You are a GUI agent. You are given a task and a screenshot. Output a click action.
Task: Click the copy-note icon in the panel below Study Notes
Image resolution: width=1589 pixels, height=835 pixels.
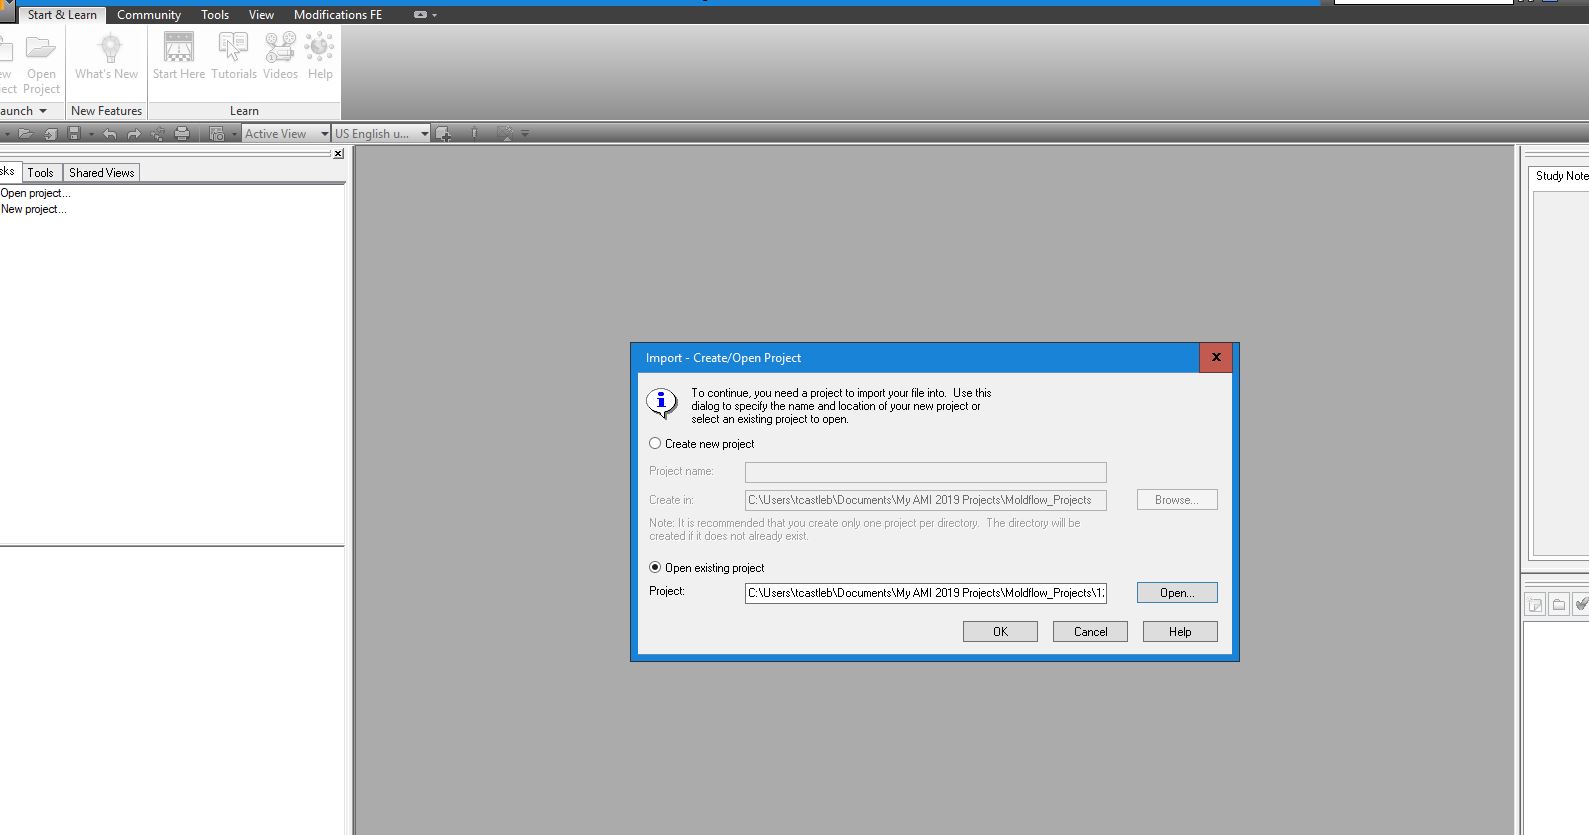click(1535, 604)
